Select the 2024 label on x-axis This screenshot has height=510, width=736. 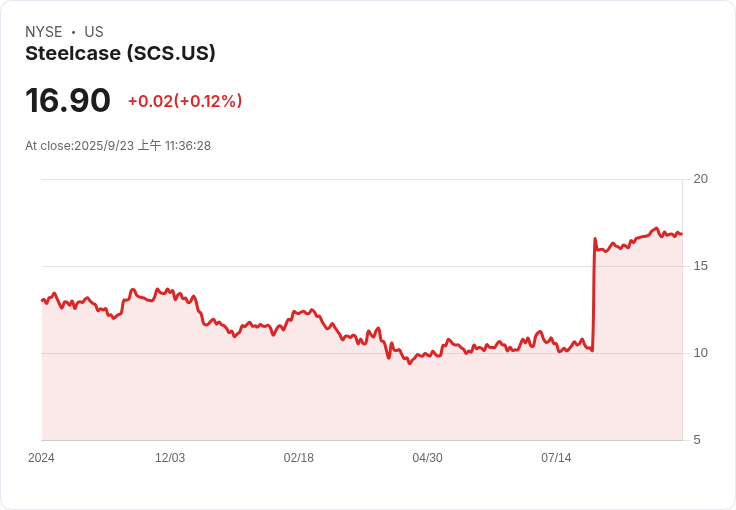click(41, 458)
